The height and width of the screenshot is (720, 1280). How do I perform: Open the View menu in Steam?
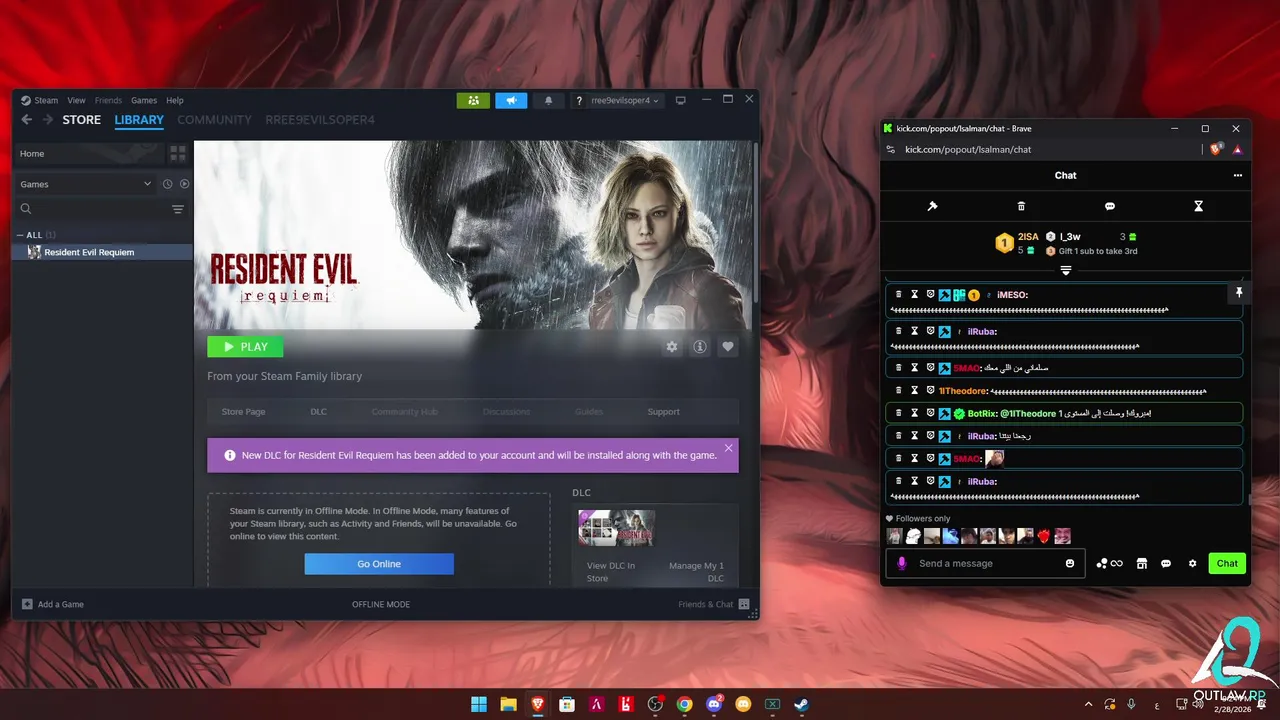click(76, 100)
